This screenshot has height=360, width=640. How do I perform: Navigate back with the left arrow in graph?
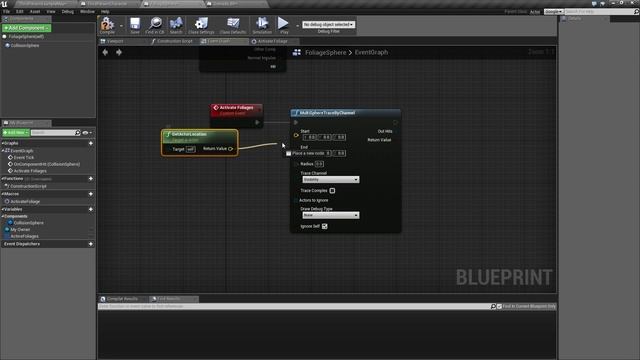click(105, 52)
